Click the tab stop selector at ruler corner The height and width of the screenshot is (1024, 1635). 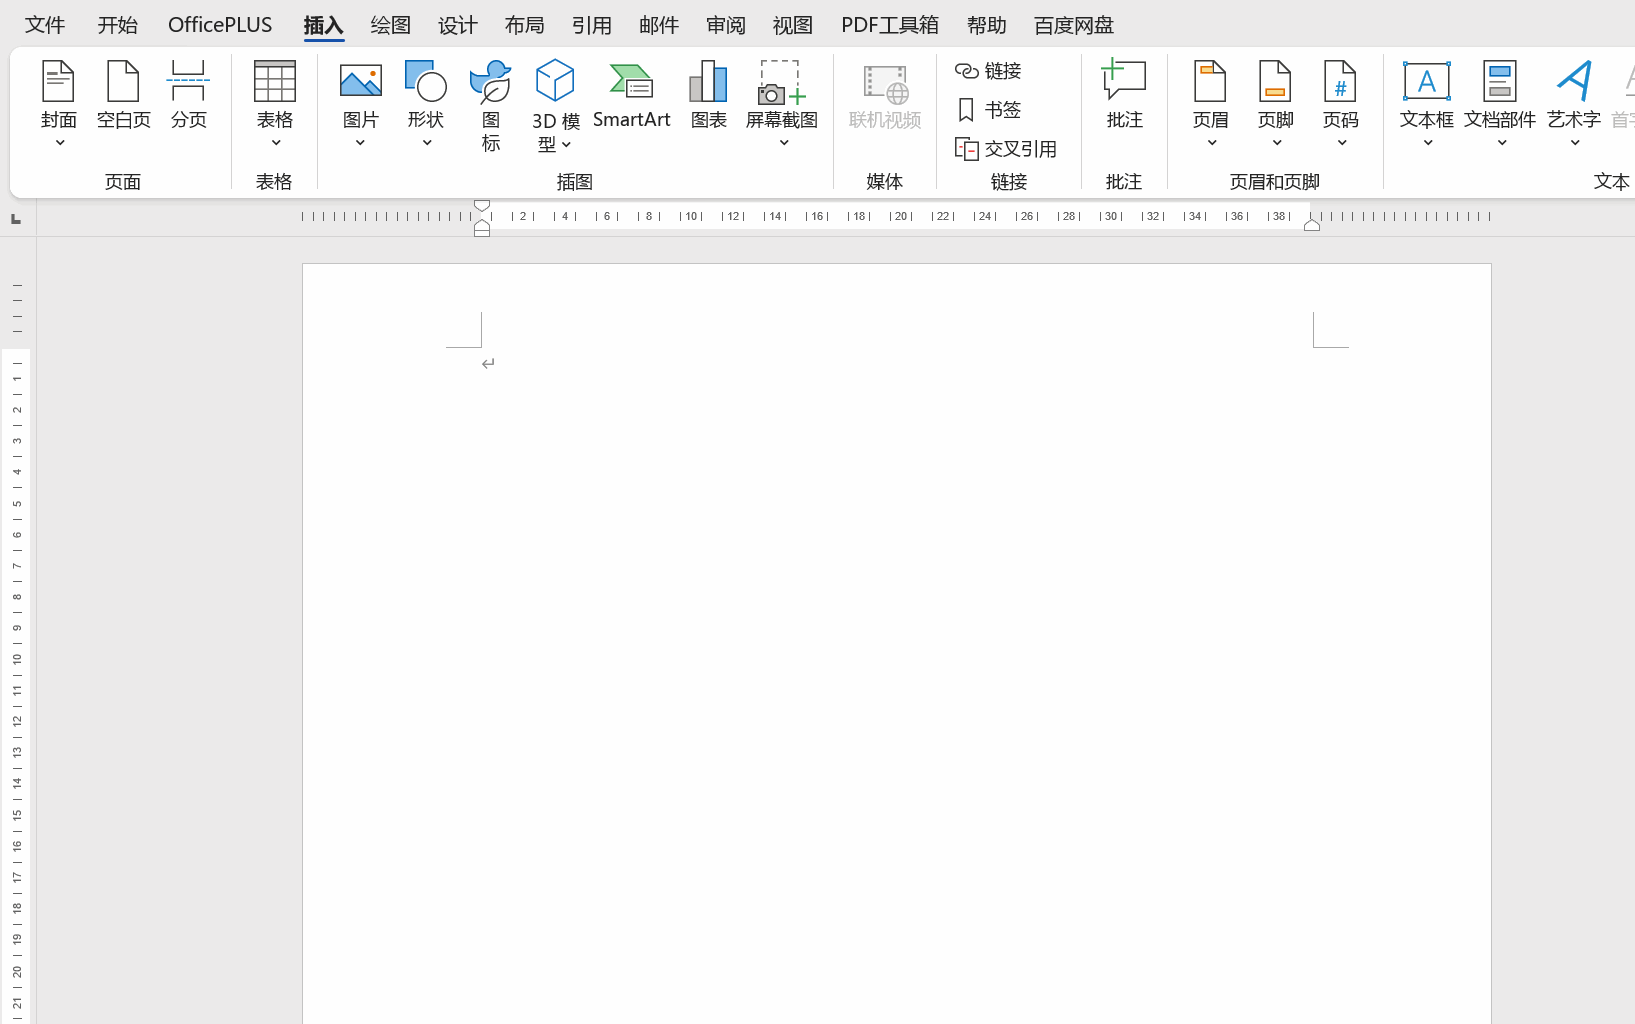16,219
